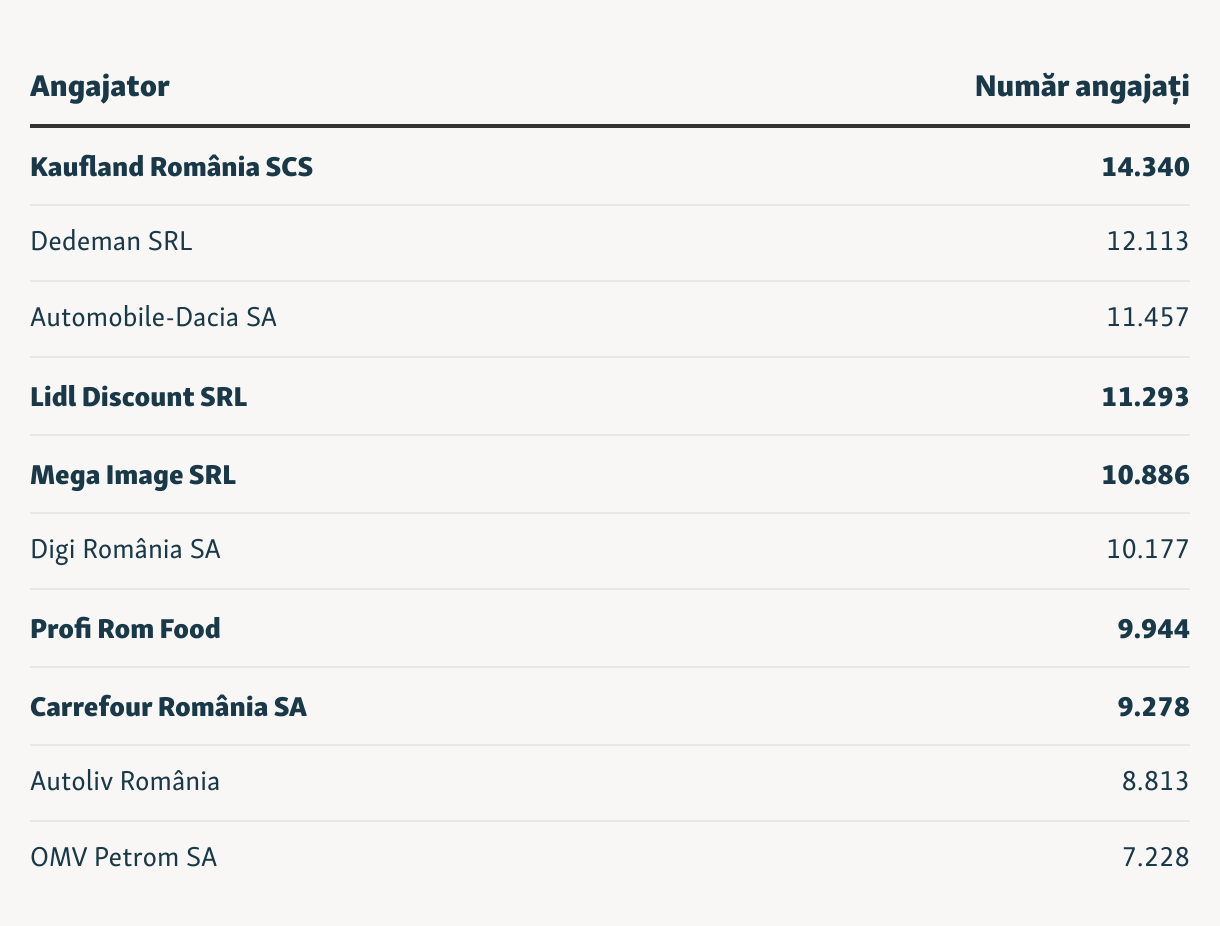
Task: Click the number 11.457
Action: click(1148, 317)
